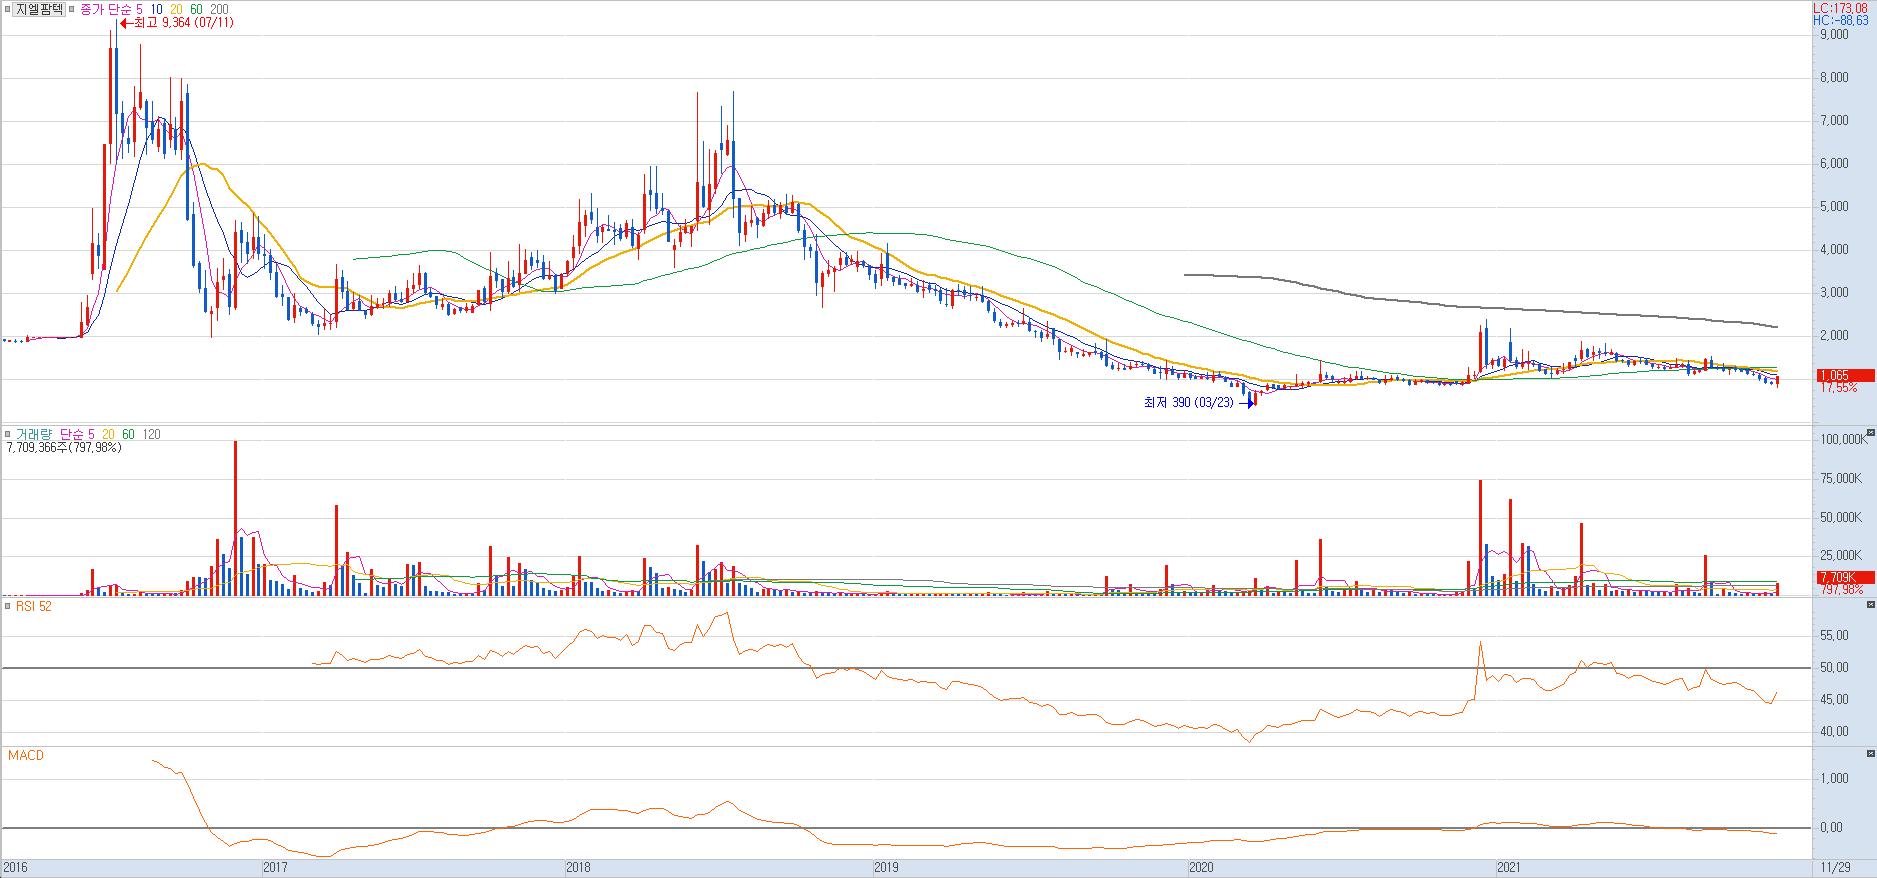This screenshot has width=1877, height=878.
Task: Toggle the square marker before 종가 단순
Action: pos(73,9)
